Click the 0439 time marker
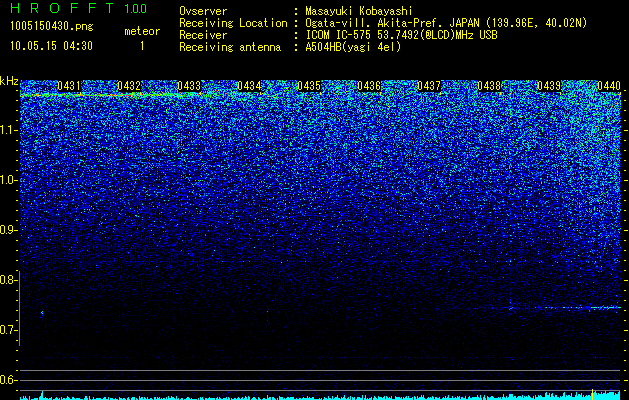Screen dimensions: 629x400 [x=549, y=86]
